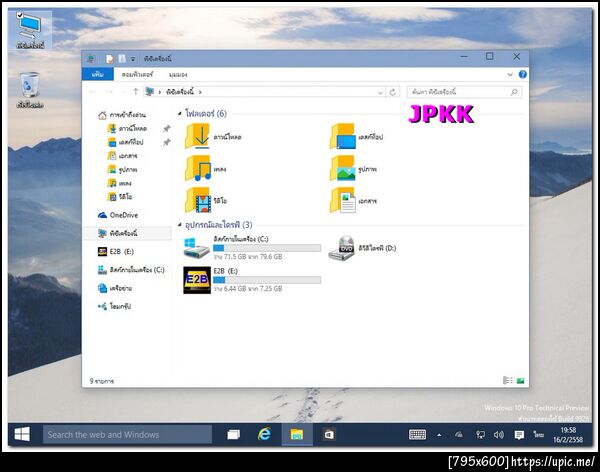The width and height of the screenshot is (600, 472).
Task: Click the E2B drive usage bar
Action: click(x=267, y=280)
